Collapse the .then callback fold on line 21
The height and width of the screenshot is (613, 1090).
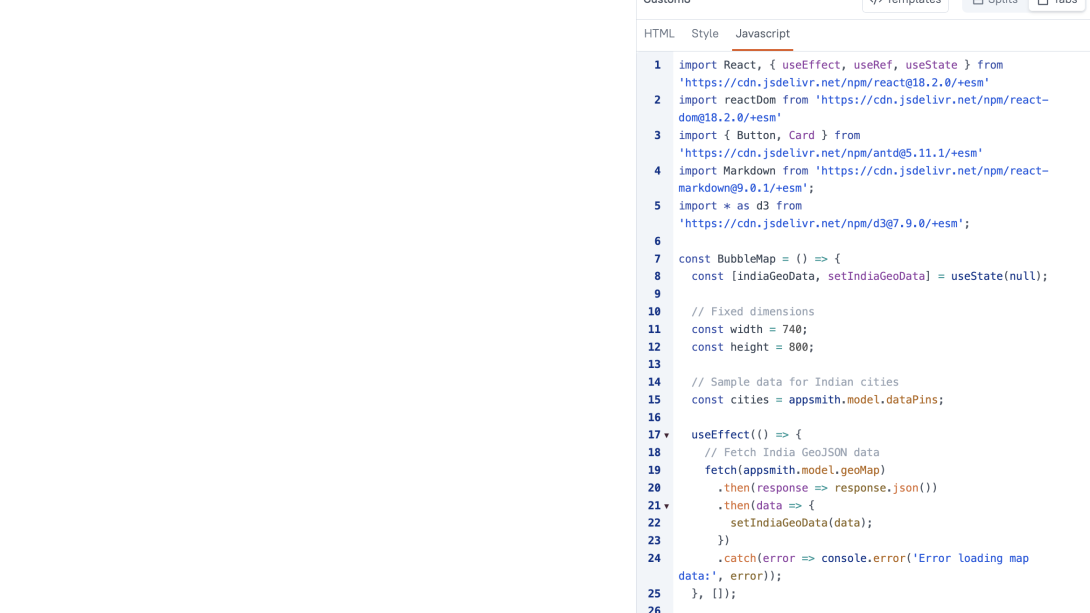point(665,505)
